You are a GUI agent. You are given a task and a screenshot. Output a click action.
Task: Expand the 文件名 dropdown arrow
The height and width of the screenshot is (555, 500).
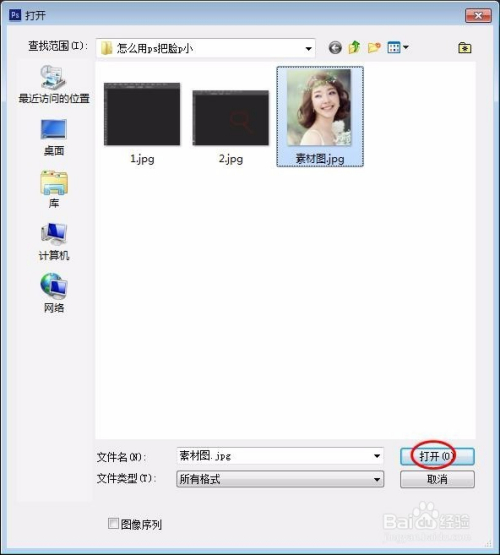[x=377, y=456]
